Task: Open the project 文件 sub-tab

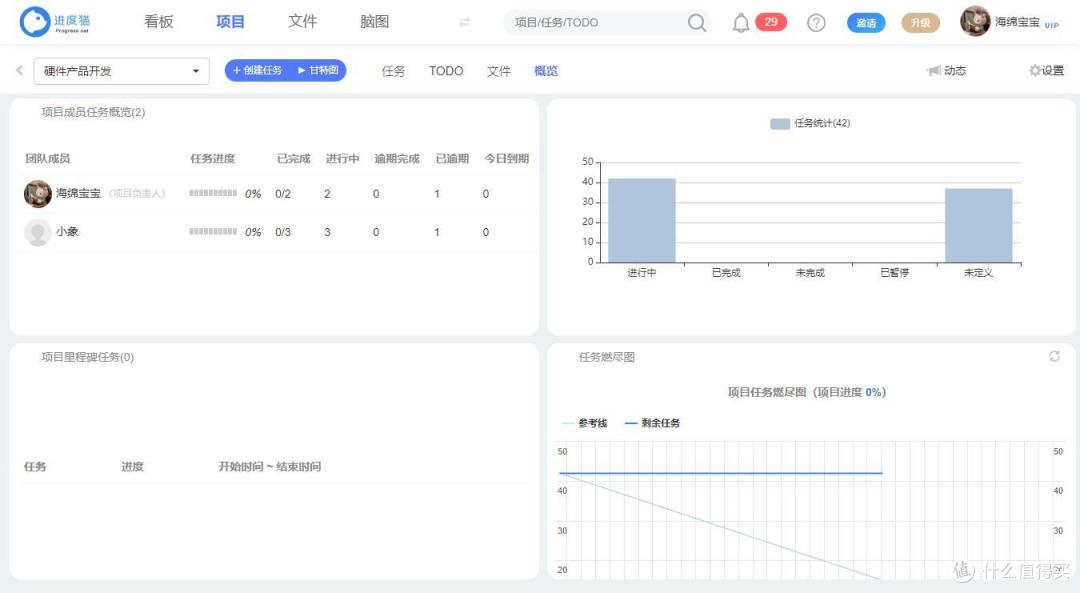Action: [499, 71]
